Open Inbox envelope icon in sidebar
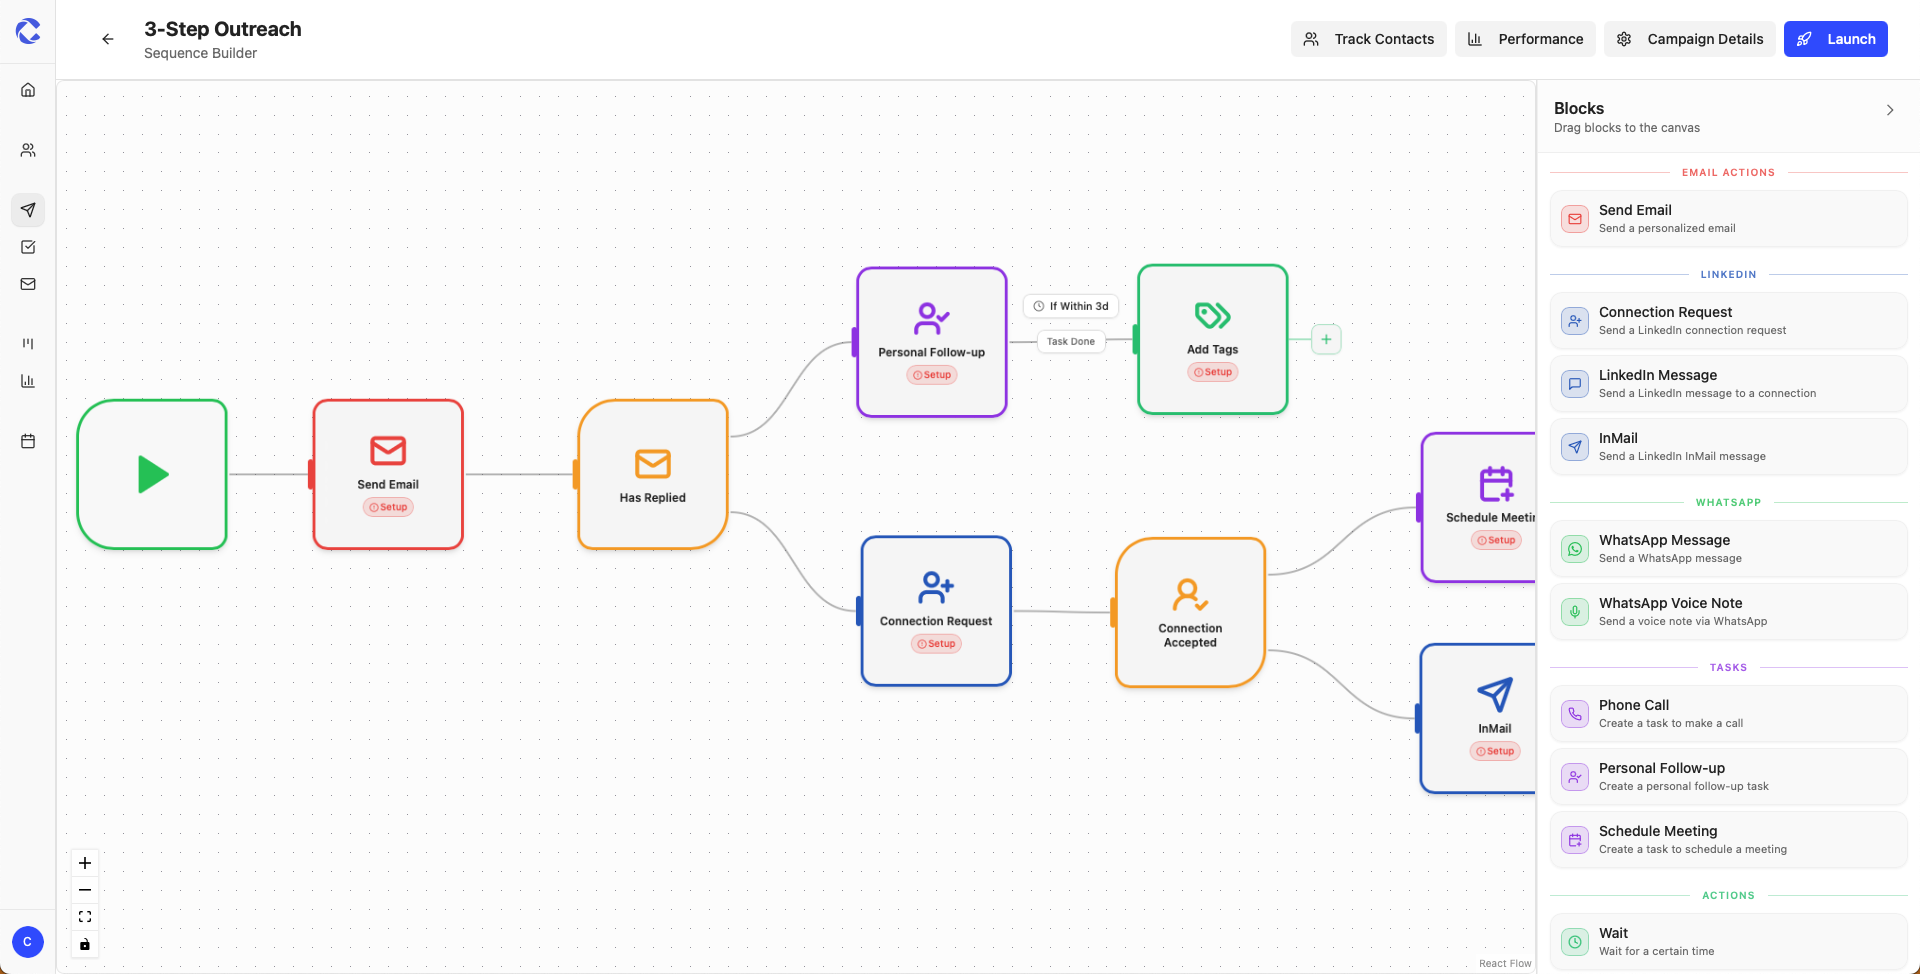Screen dimensions: 1920x974 click(28, 284)
